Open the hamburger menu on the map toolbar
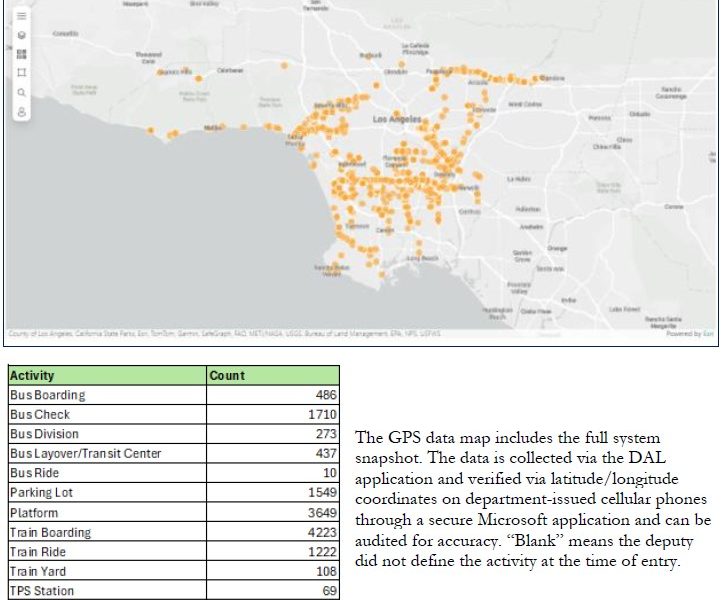Image resolution: width=724 pixels, height=600 pixels. [22, 17]
